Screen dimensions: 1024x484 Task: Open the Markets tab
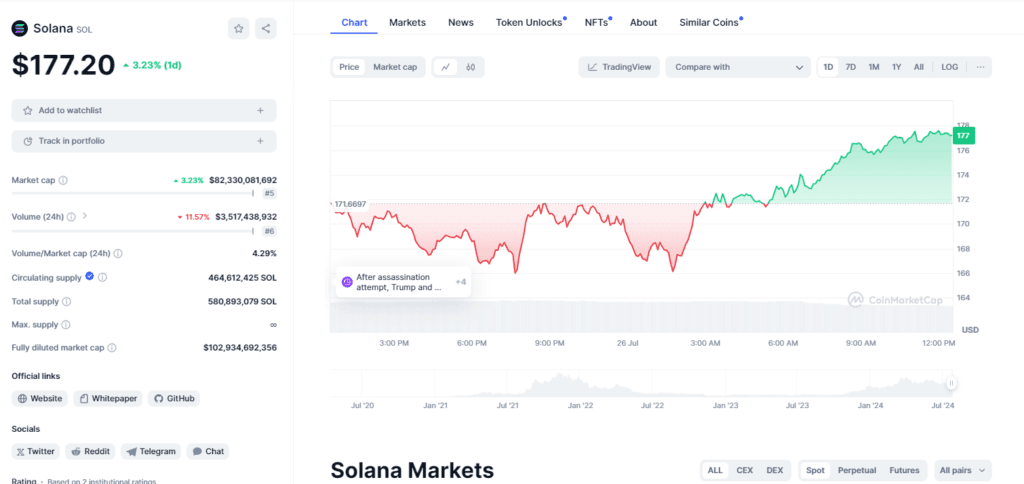pos(408,22)
